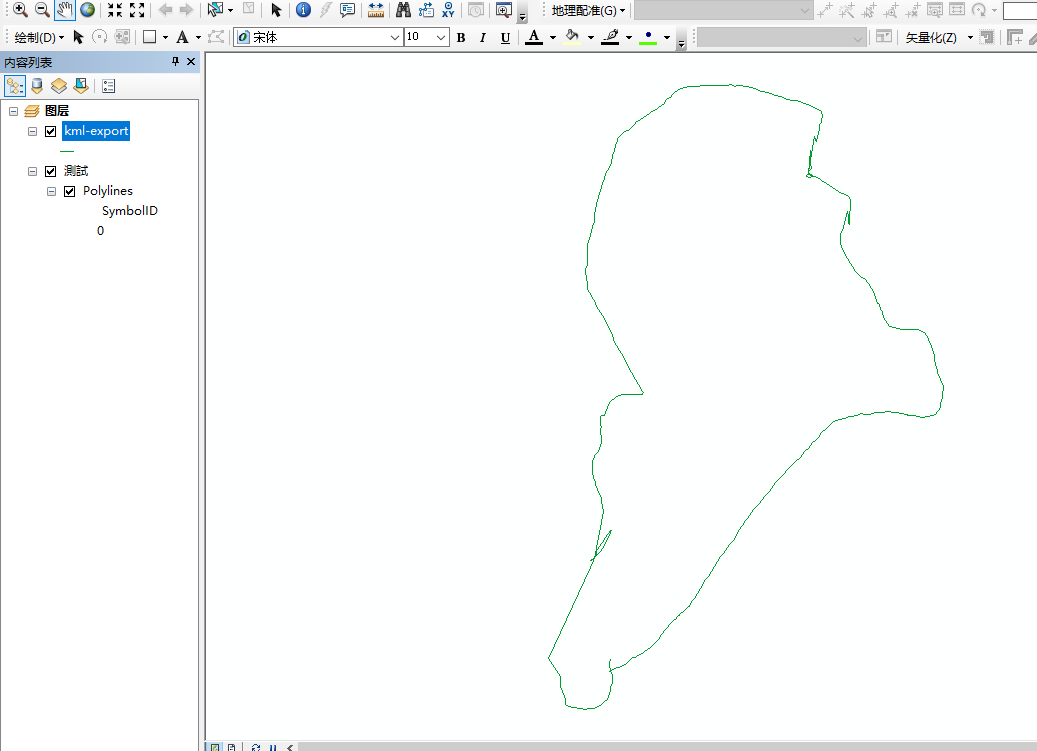Open the Find binoculars tool
The width and height of the screenshot is (1037, 751).
click(403, 10)
